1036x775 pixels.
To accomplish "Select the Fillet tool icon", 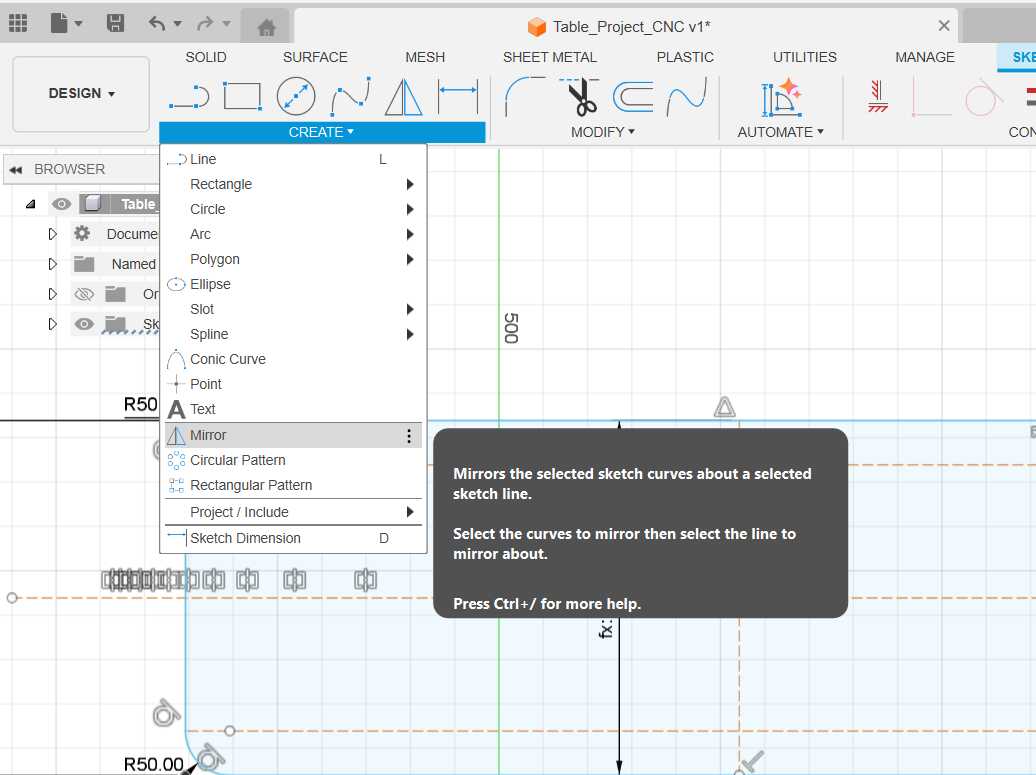I will click(x=524, y=96).
